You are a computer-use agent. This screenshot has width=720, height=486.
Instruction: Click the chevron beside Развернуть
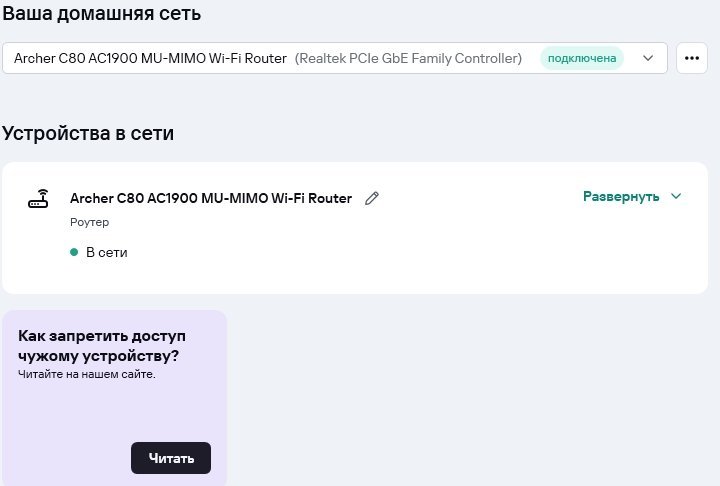pos(676,197)
